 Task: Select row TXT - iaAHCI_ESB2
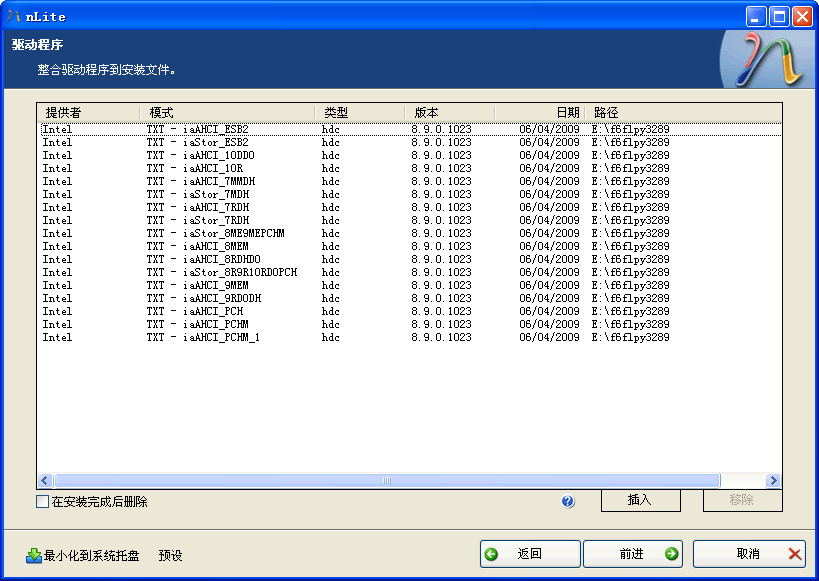(411, 130)
